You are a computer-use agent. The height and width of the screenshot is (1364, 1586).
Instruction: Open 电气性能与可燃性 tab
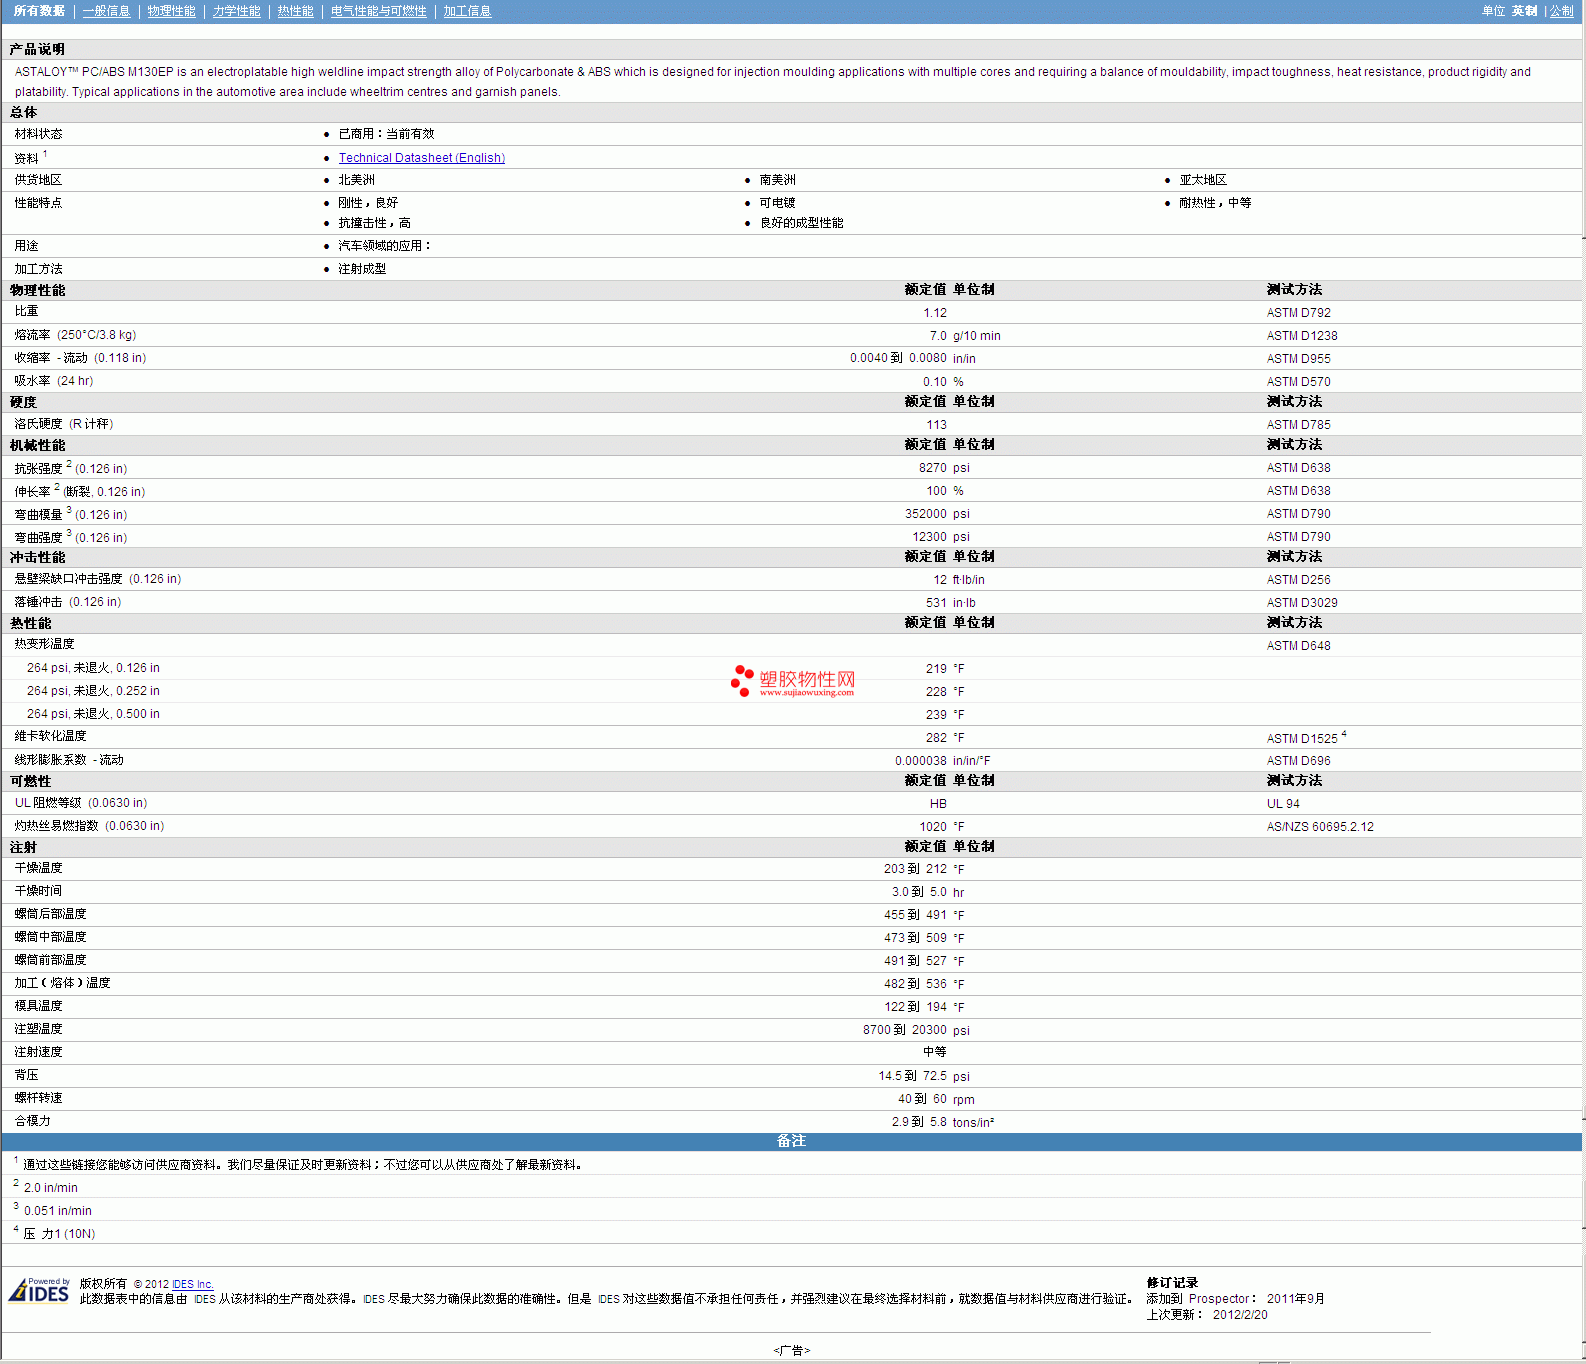[x=378, y=11]
